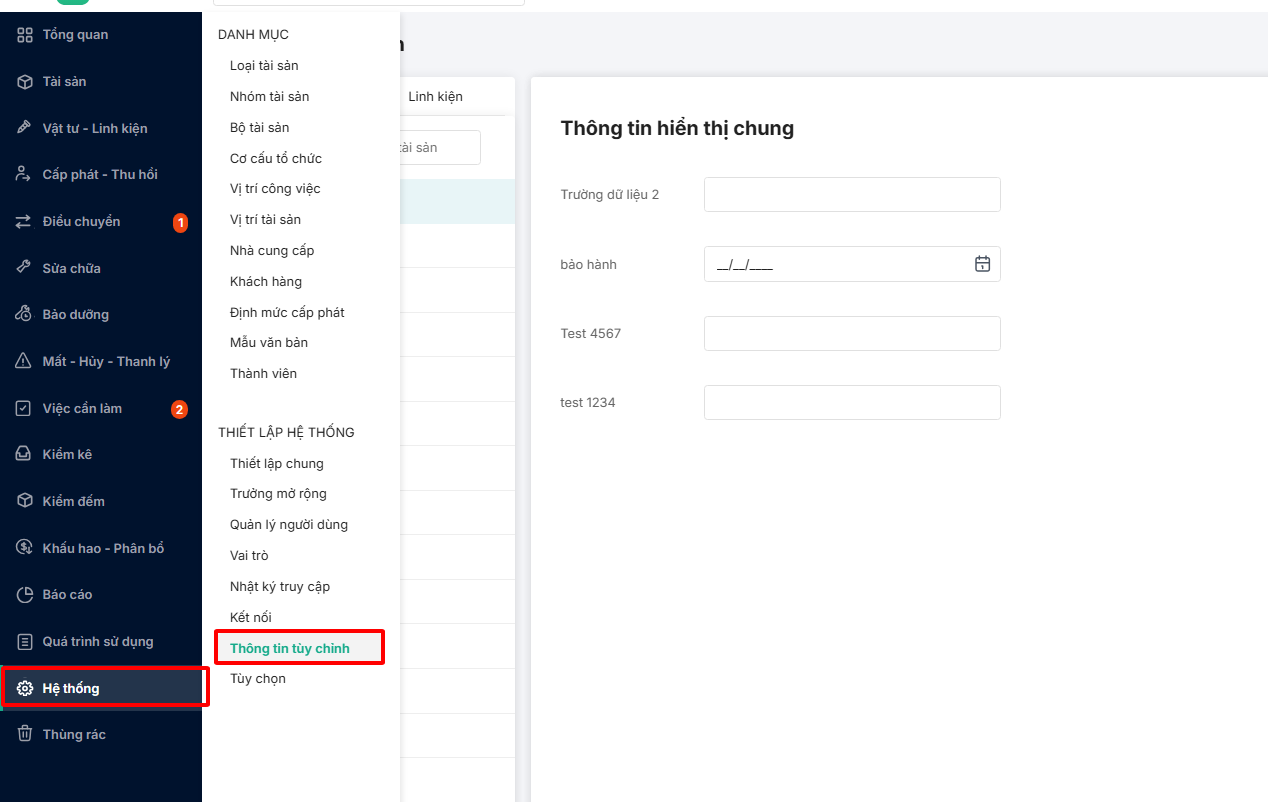
Task: Select Cơ cấu tổ chức menu item
Action: click(x=275, y=158)
